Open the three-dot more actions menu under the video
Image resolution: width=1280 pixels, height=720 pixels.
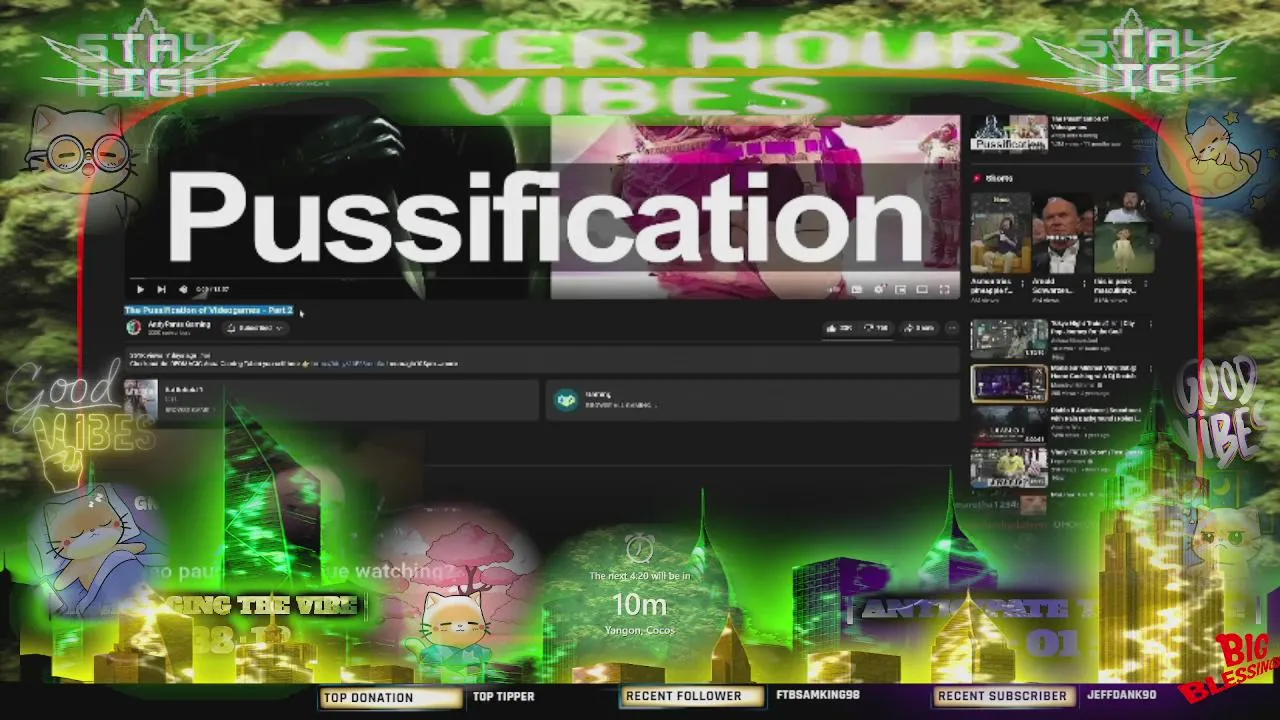[951, 327]
